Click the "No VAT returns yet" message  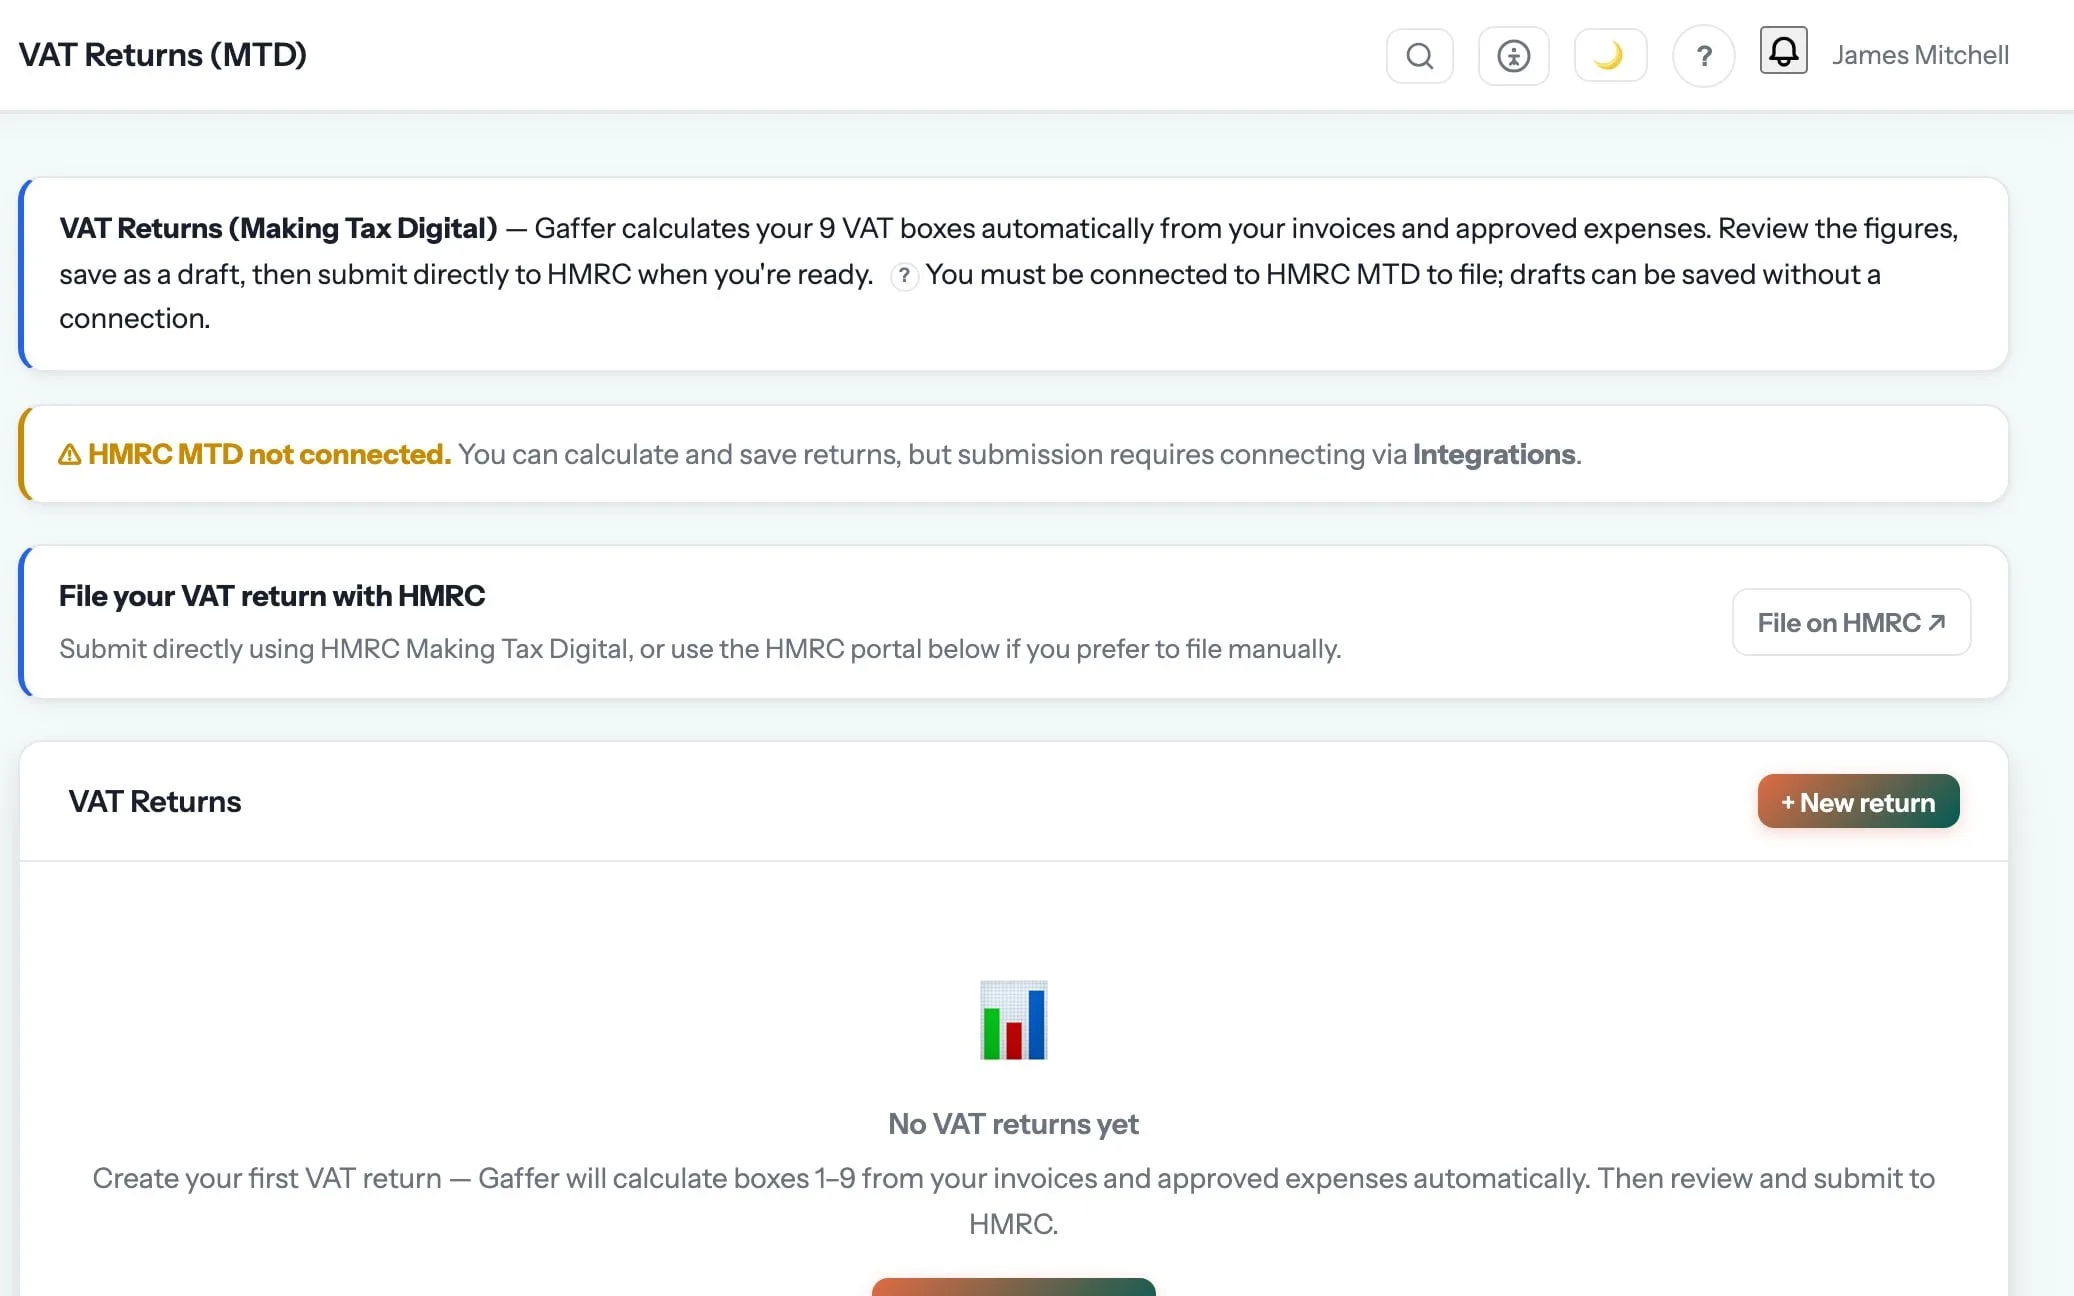tap(1013, 1124)
